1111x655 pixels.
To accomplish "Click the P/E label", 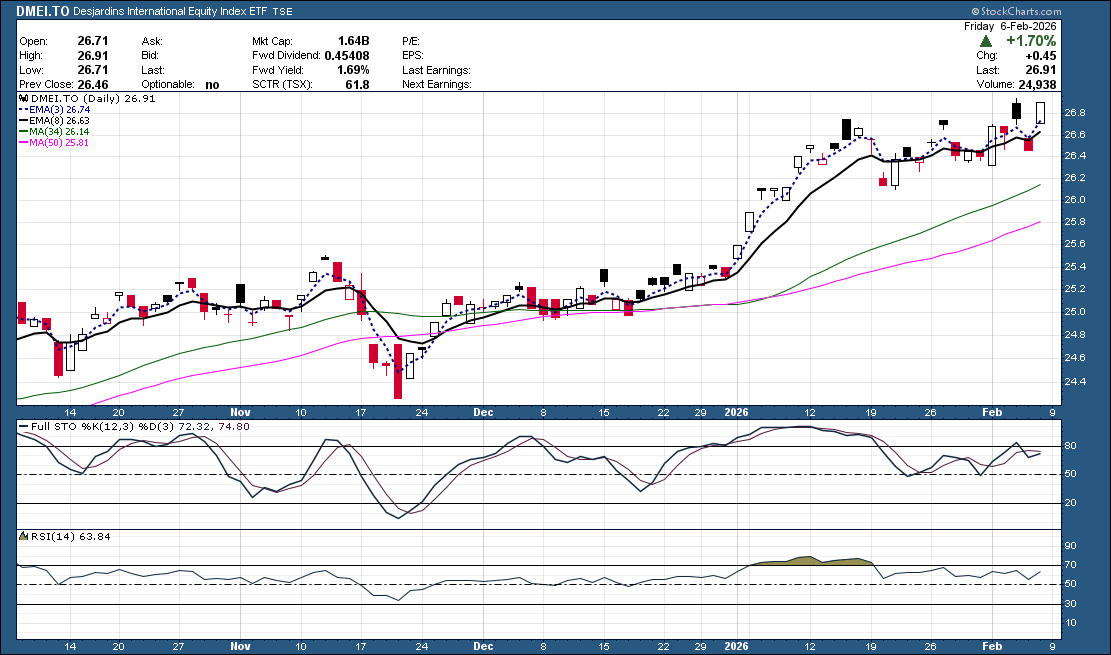I will click(411, 41).
